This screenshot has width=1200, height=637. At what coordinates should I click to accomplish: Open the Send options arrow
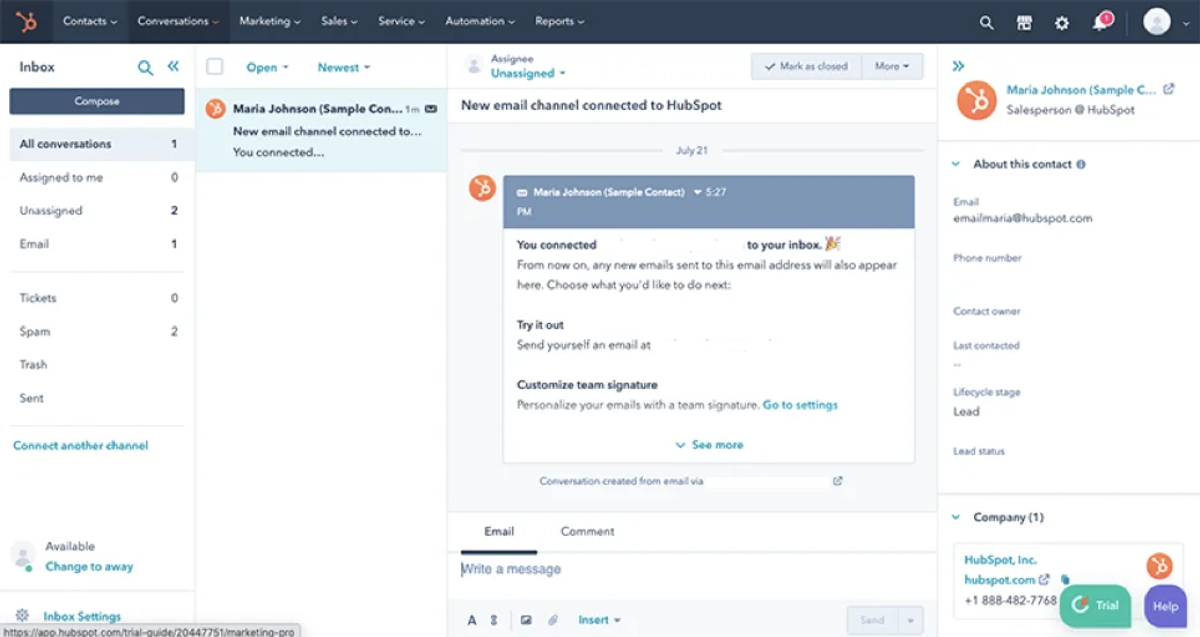click(910, 620)
